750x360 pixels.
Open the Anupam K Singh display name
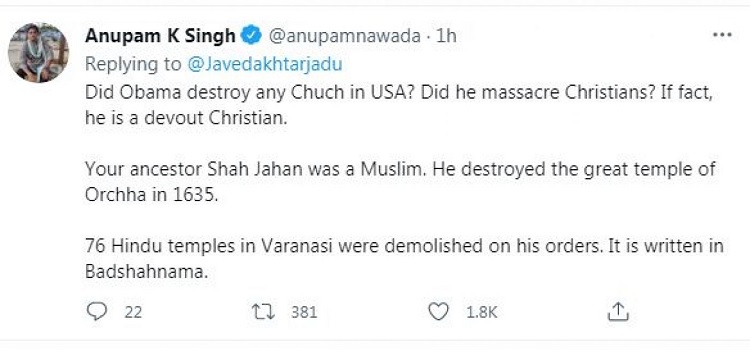click(x=161, y=36)
